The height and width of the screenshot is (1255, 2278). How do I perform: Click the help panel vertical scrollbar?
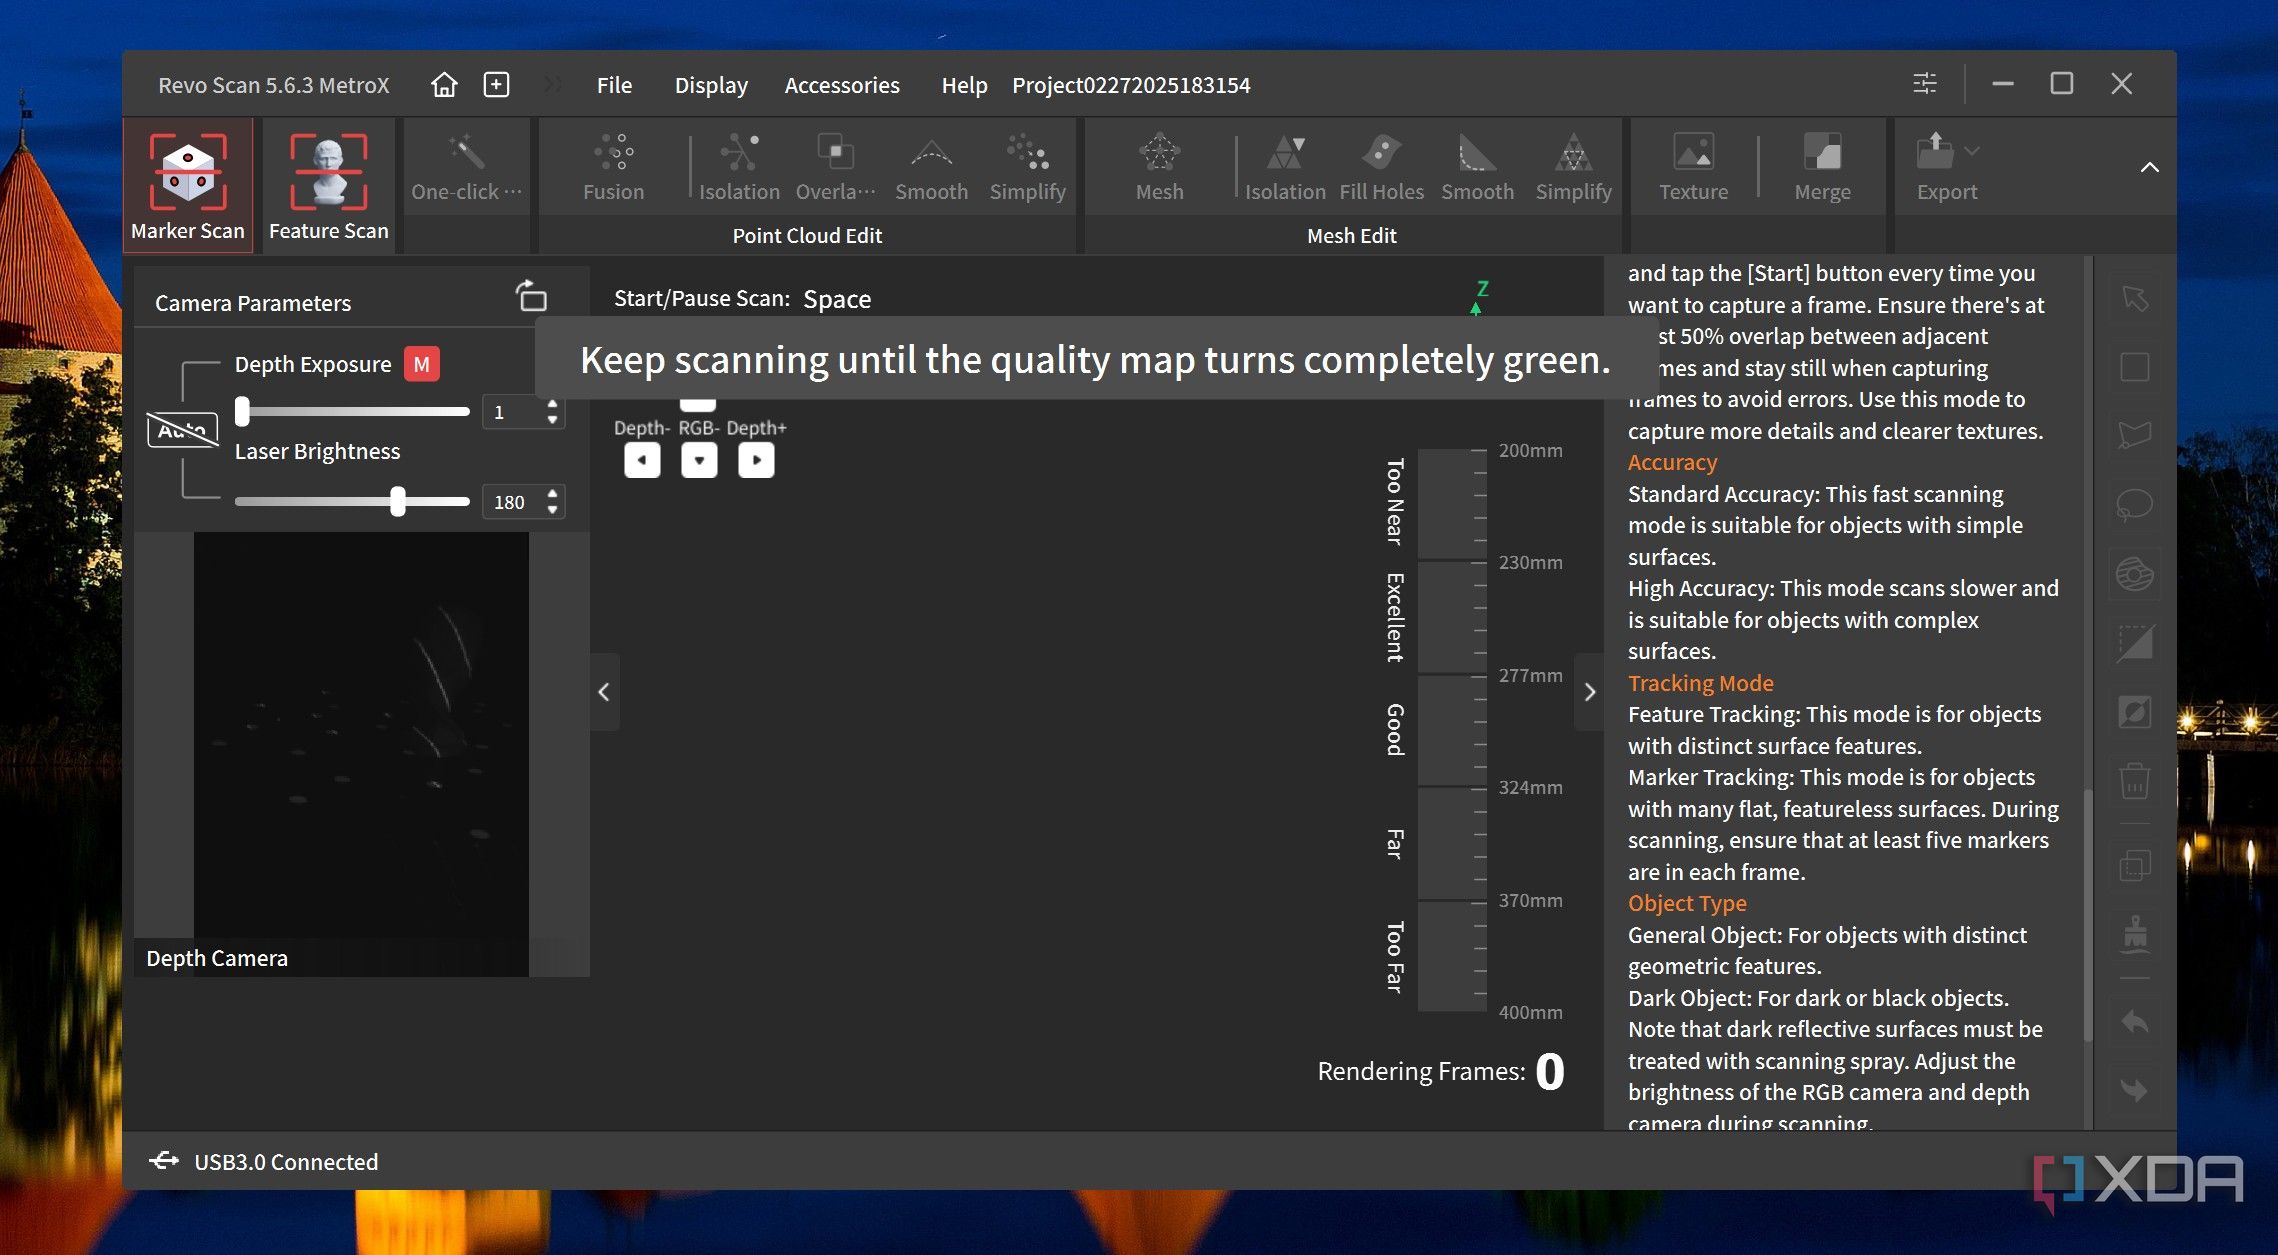[x=2087, y=915]
